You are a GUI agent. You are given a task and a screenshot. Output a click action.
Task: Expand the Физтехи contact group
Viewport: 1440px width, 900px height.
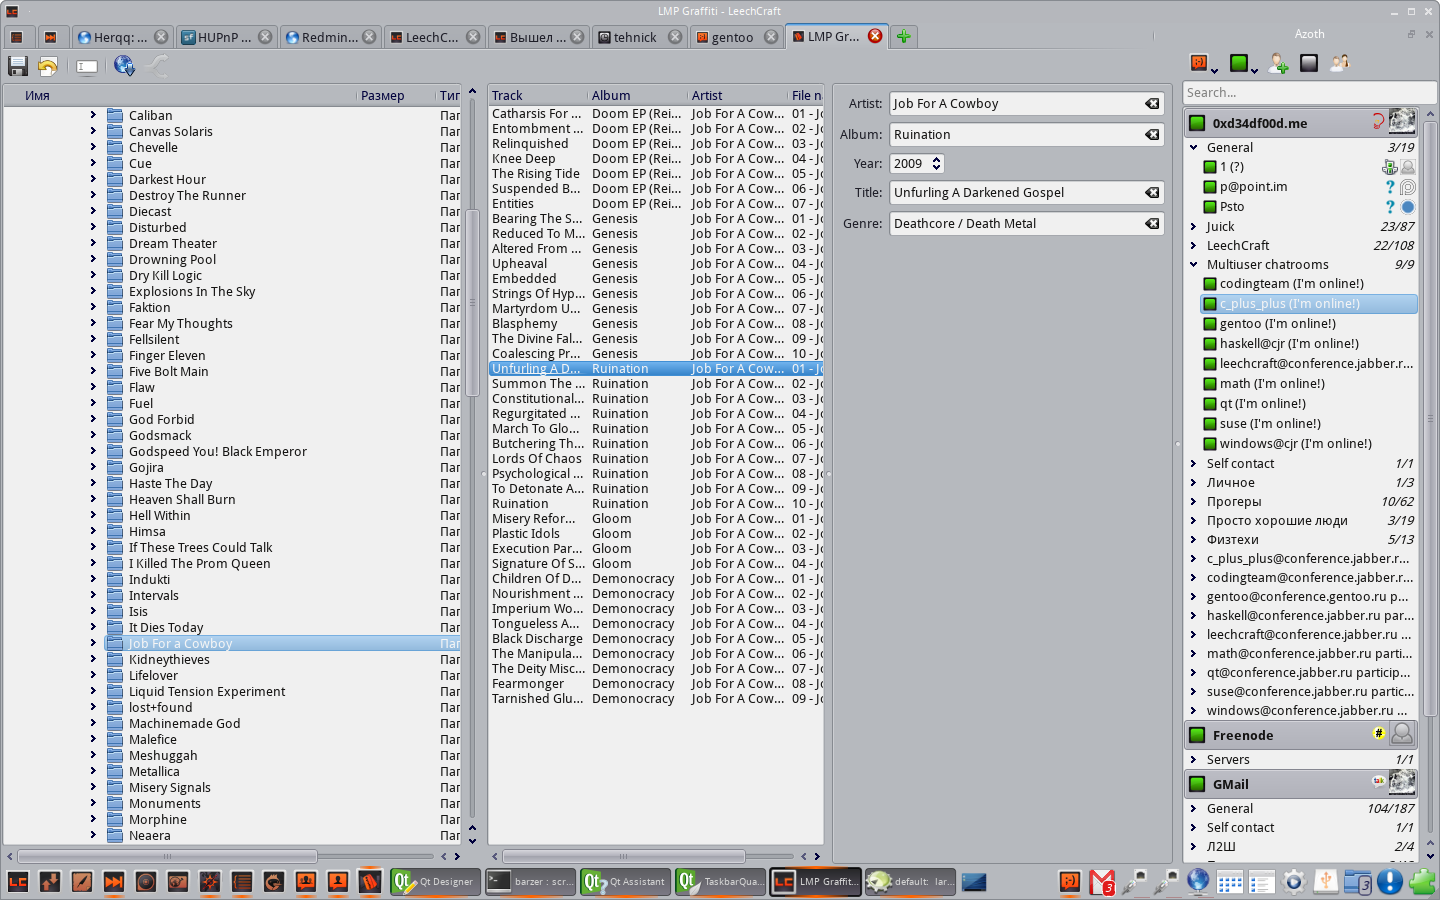point(1194,540)
